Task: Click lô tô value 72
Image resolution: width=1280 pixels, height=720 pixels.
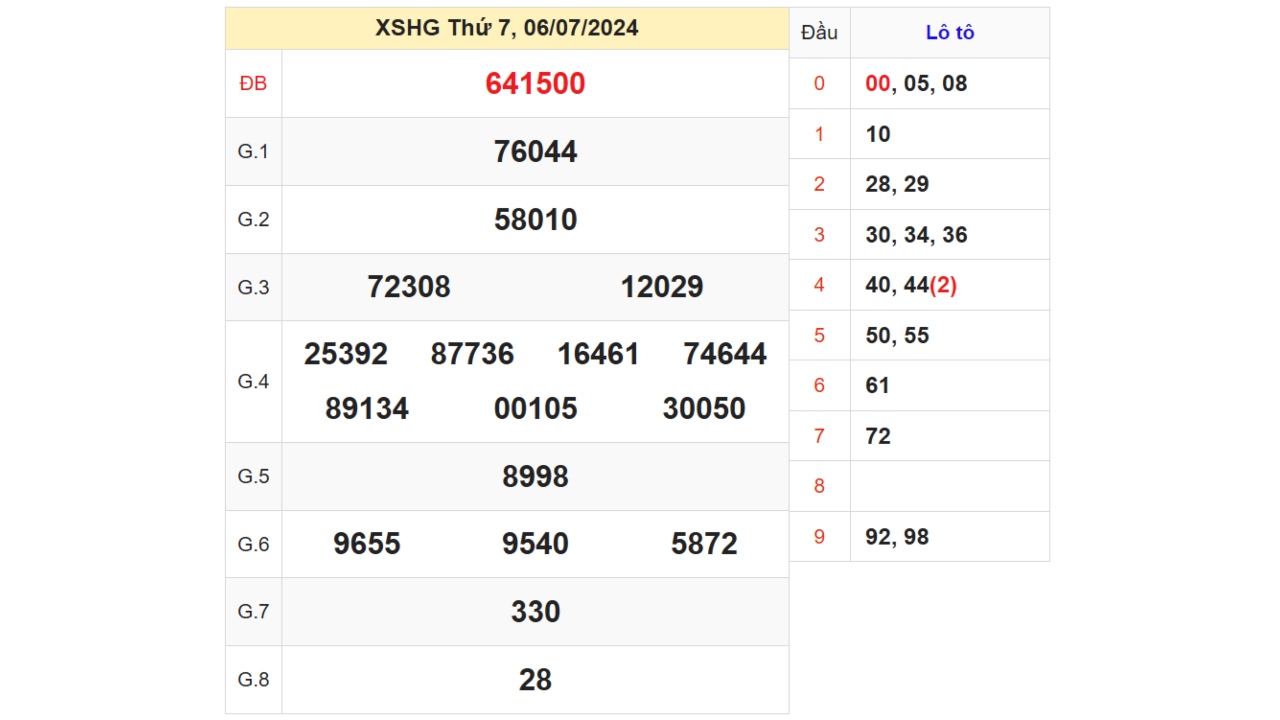Action: tap(878, 436)
